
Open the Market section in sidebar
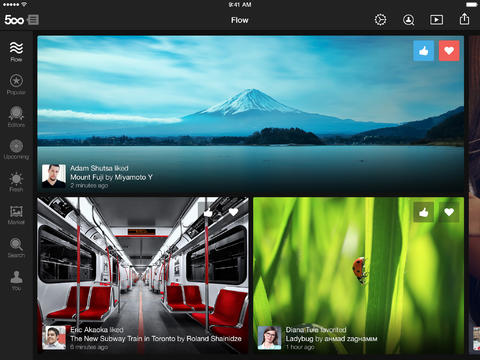16,215
